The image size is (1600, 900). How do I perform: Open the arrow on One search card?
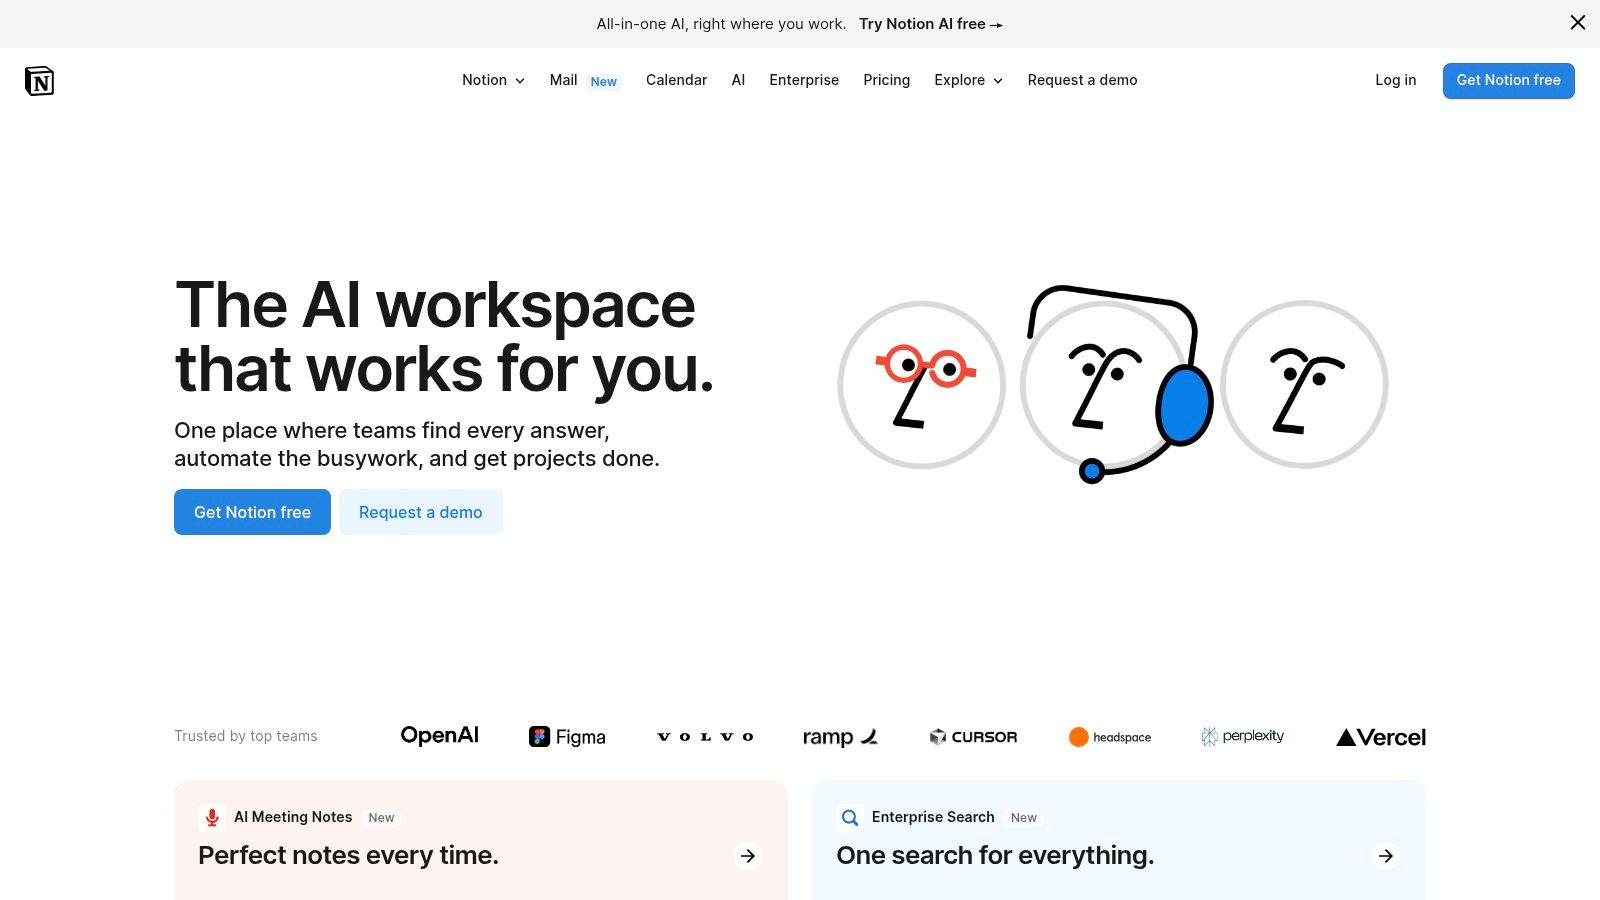click(x=1386, y=856)
